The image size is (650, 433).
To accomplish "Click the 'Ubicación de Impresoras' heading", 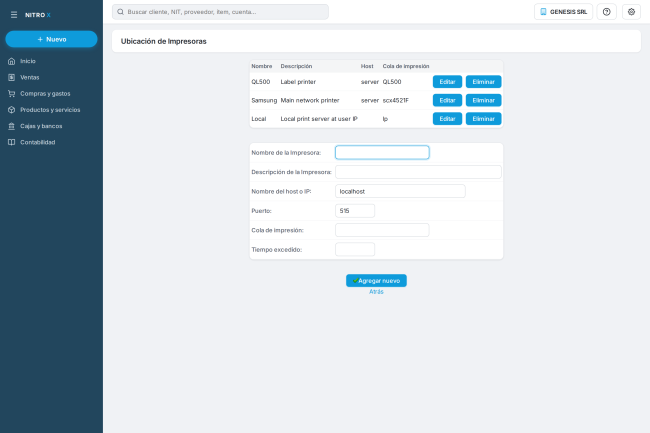I will [x=163, y=41].
